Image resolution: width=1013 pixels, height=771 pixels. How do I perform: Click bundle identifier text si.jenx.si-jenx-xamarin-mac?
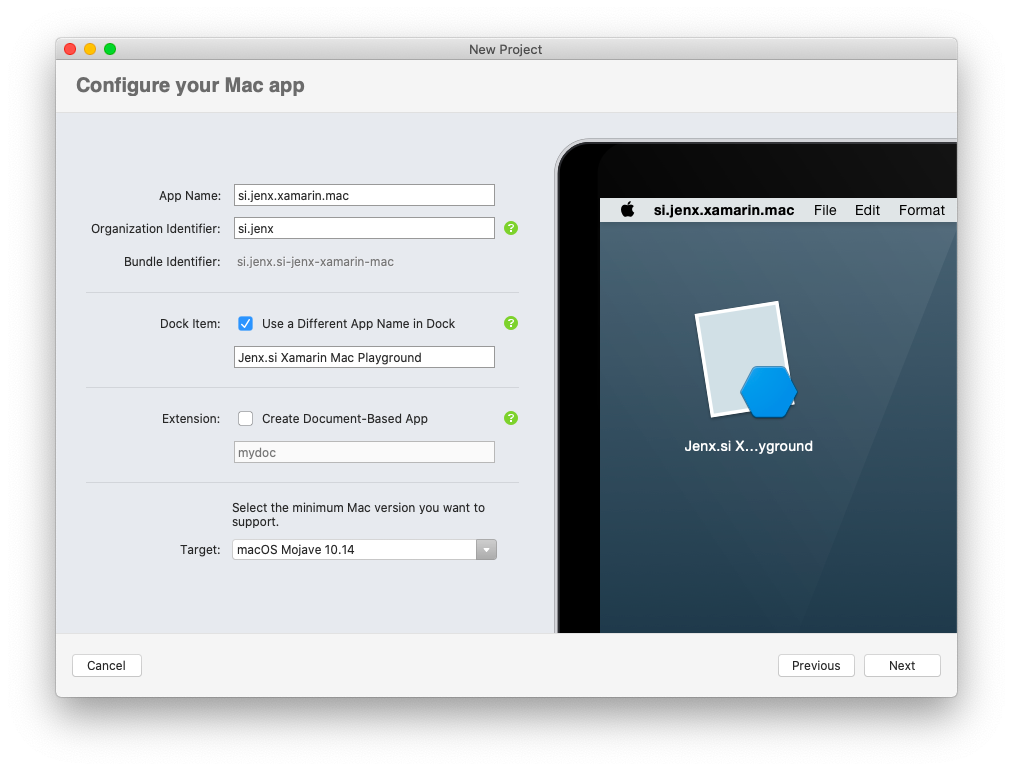pyautogui.click(x=315, y=262)
